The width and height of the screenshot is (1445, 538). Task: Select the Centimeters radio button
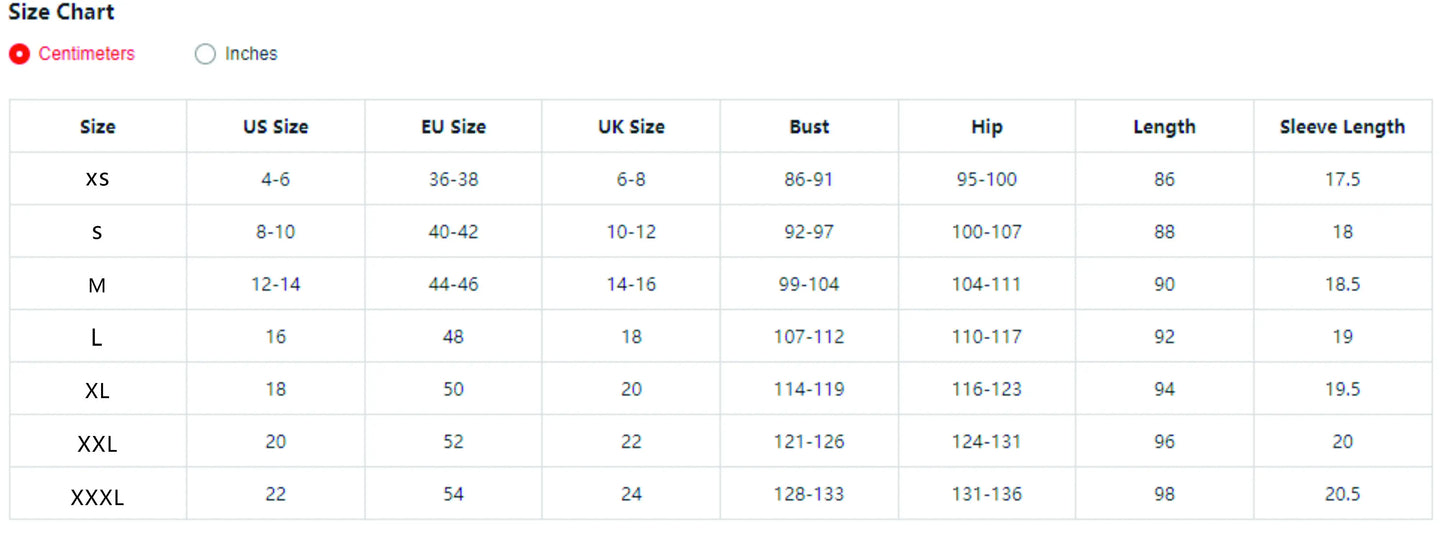(19, 54)
